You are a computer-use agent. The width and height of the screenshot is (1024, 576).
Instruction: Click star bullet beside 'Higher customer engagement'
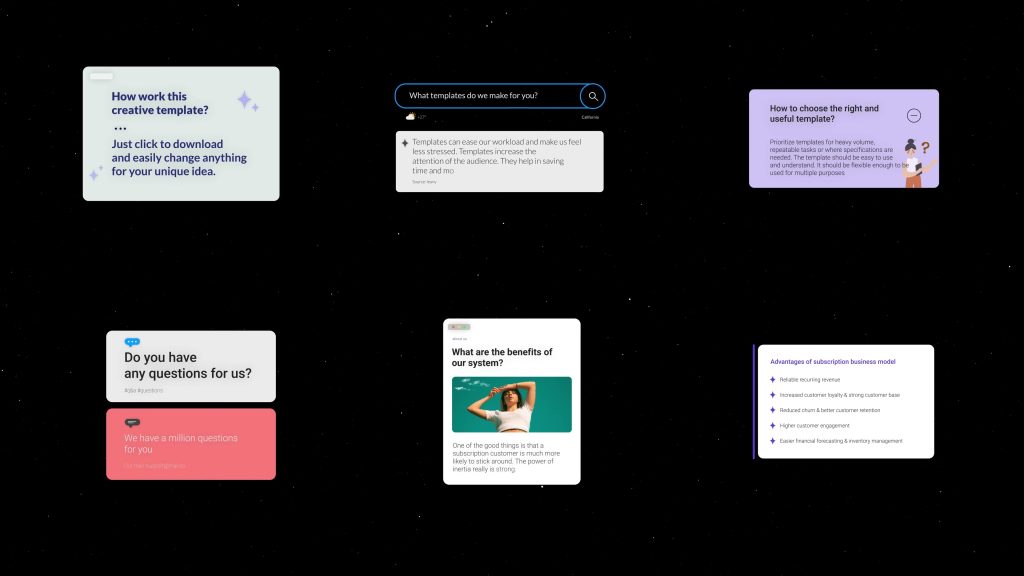(x=773, y=426)
